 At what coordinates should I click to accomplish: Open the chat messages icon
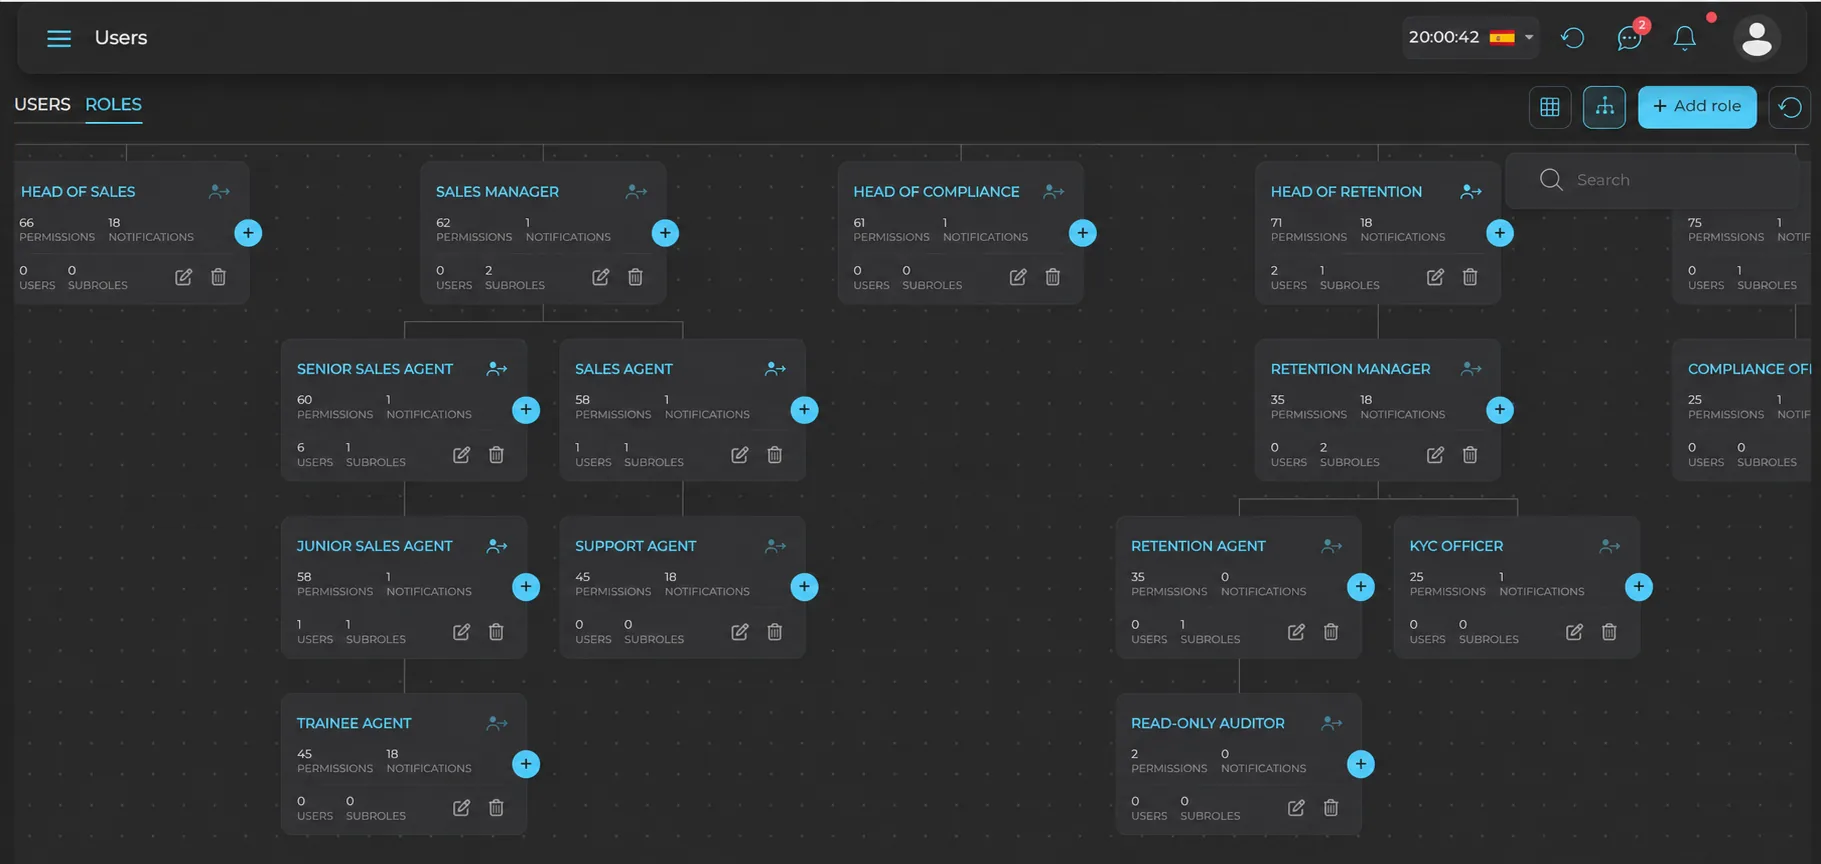pyautogui.click(x=1629, y=38)
